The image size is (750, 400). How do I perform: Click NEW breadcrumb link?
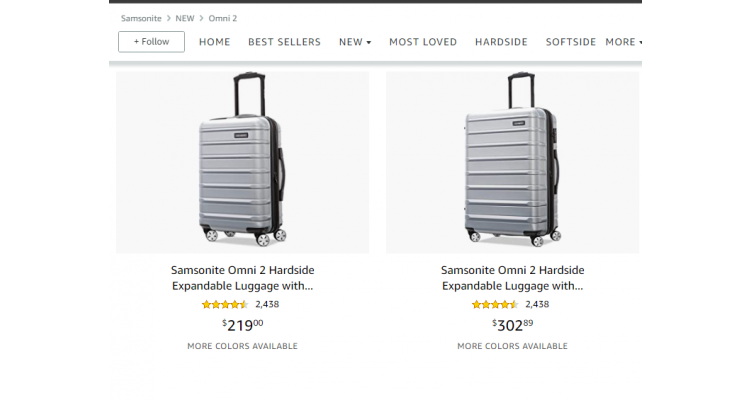(x=185, y=18)
